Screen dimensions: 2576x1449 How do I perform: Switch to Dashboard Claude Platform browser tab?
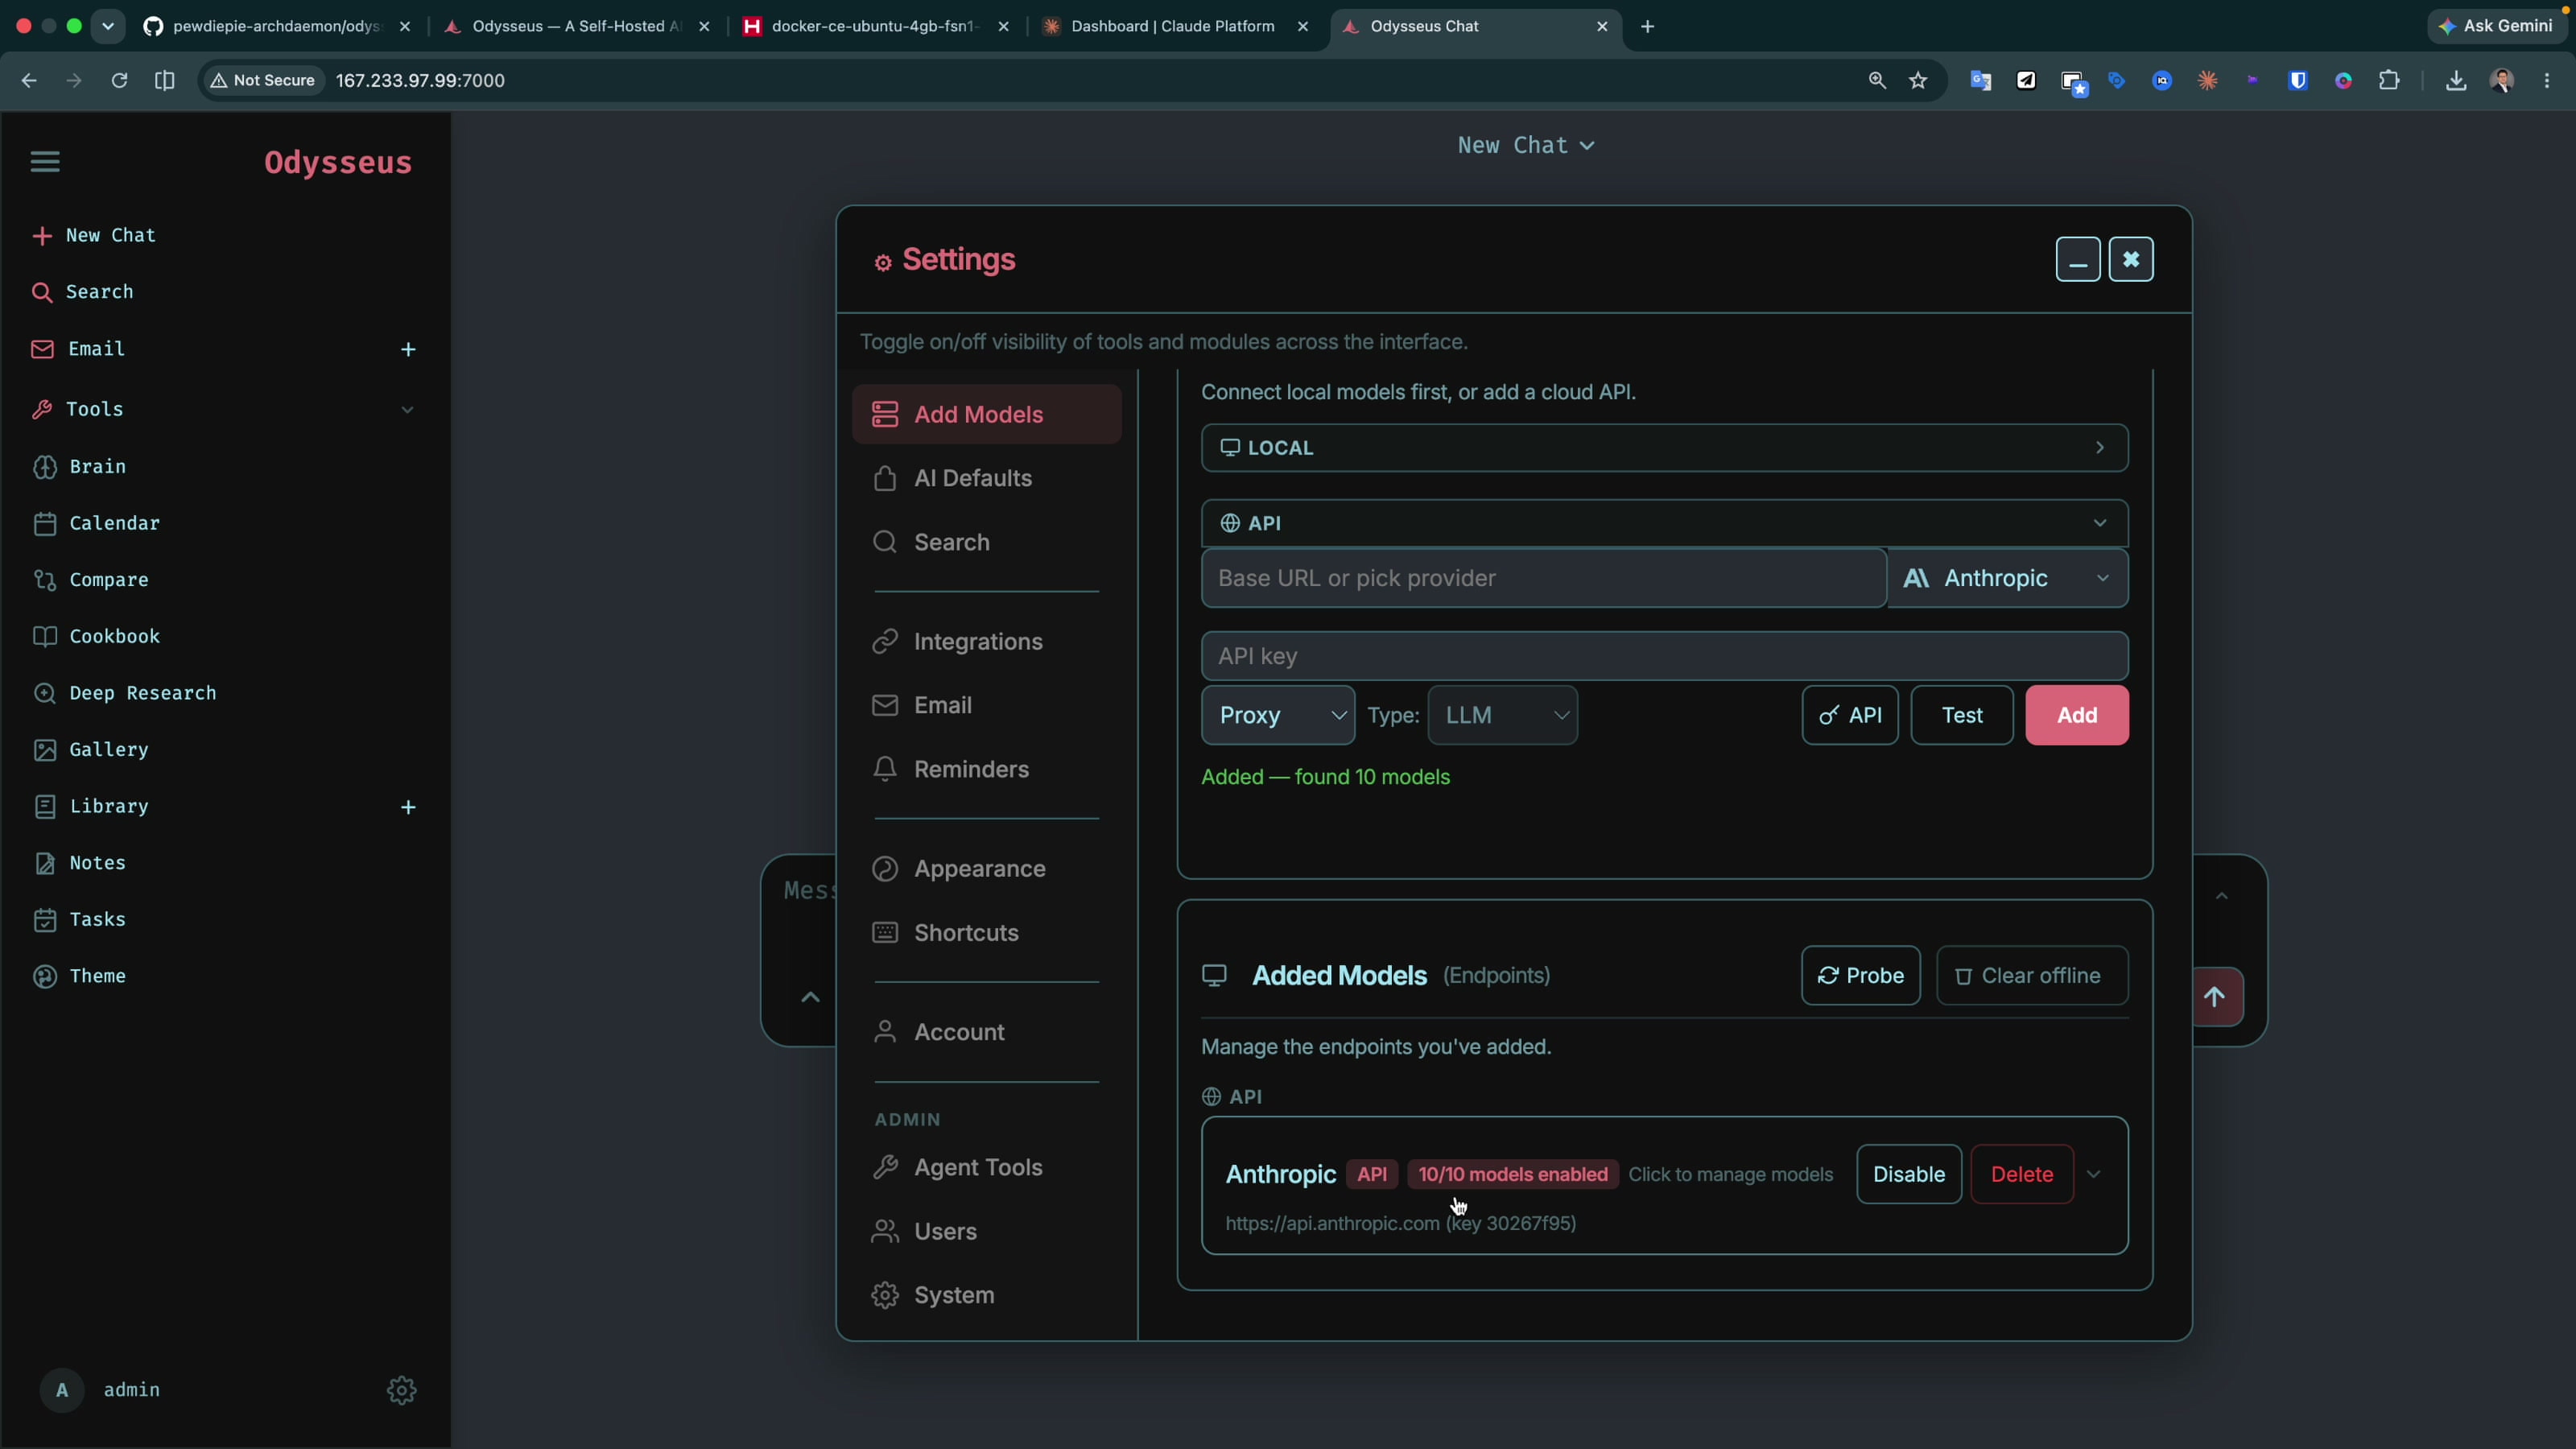tap(1173, 26)
